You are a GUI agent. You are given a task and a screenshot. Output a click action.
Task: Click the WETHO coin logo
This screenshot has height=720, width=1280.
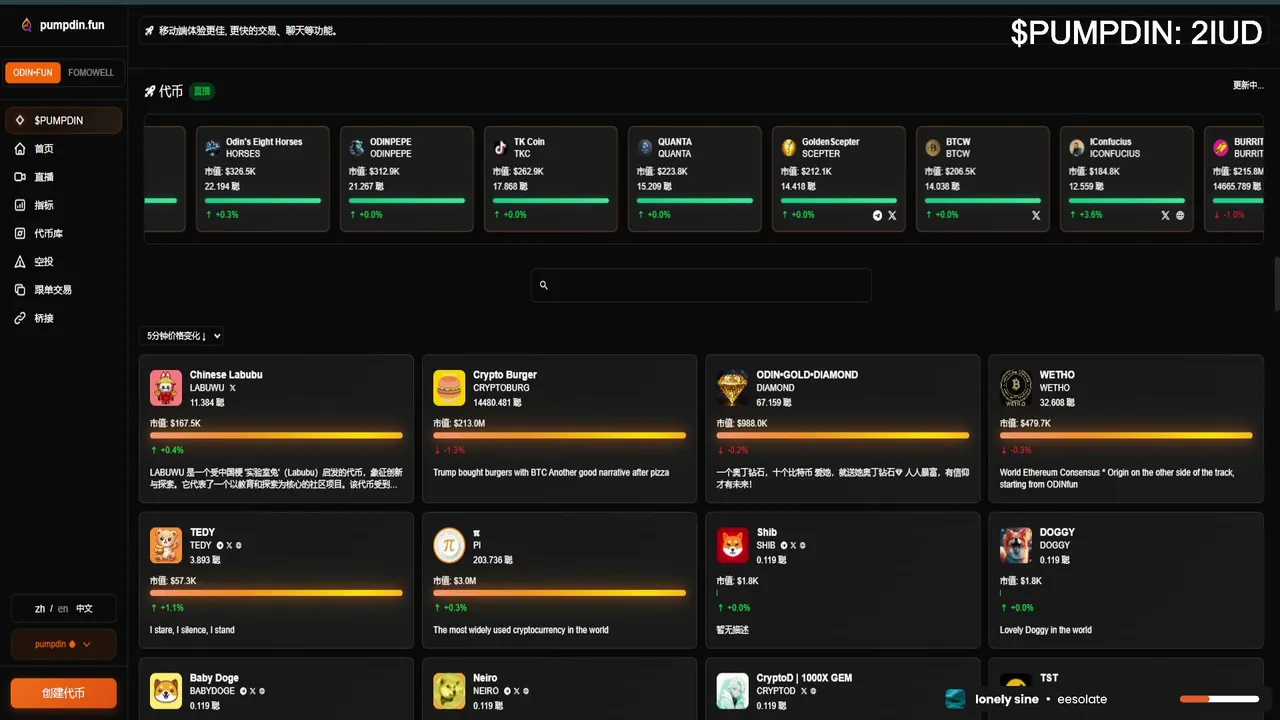coord(1016,388)
